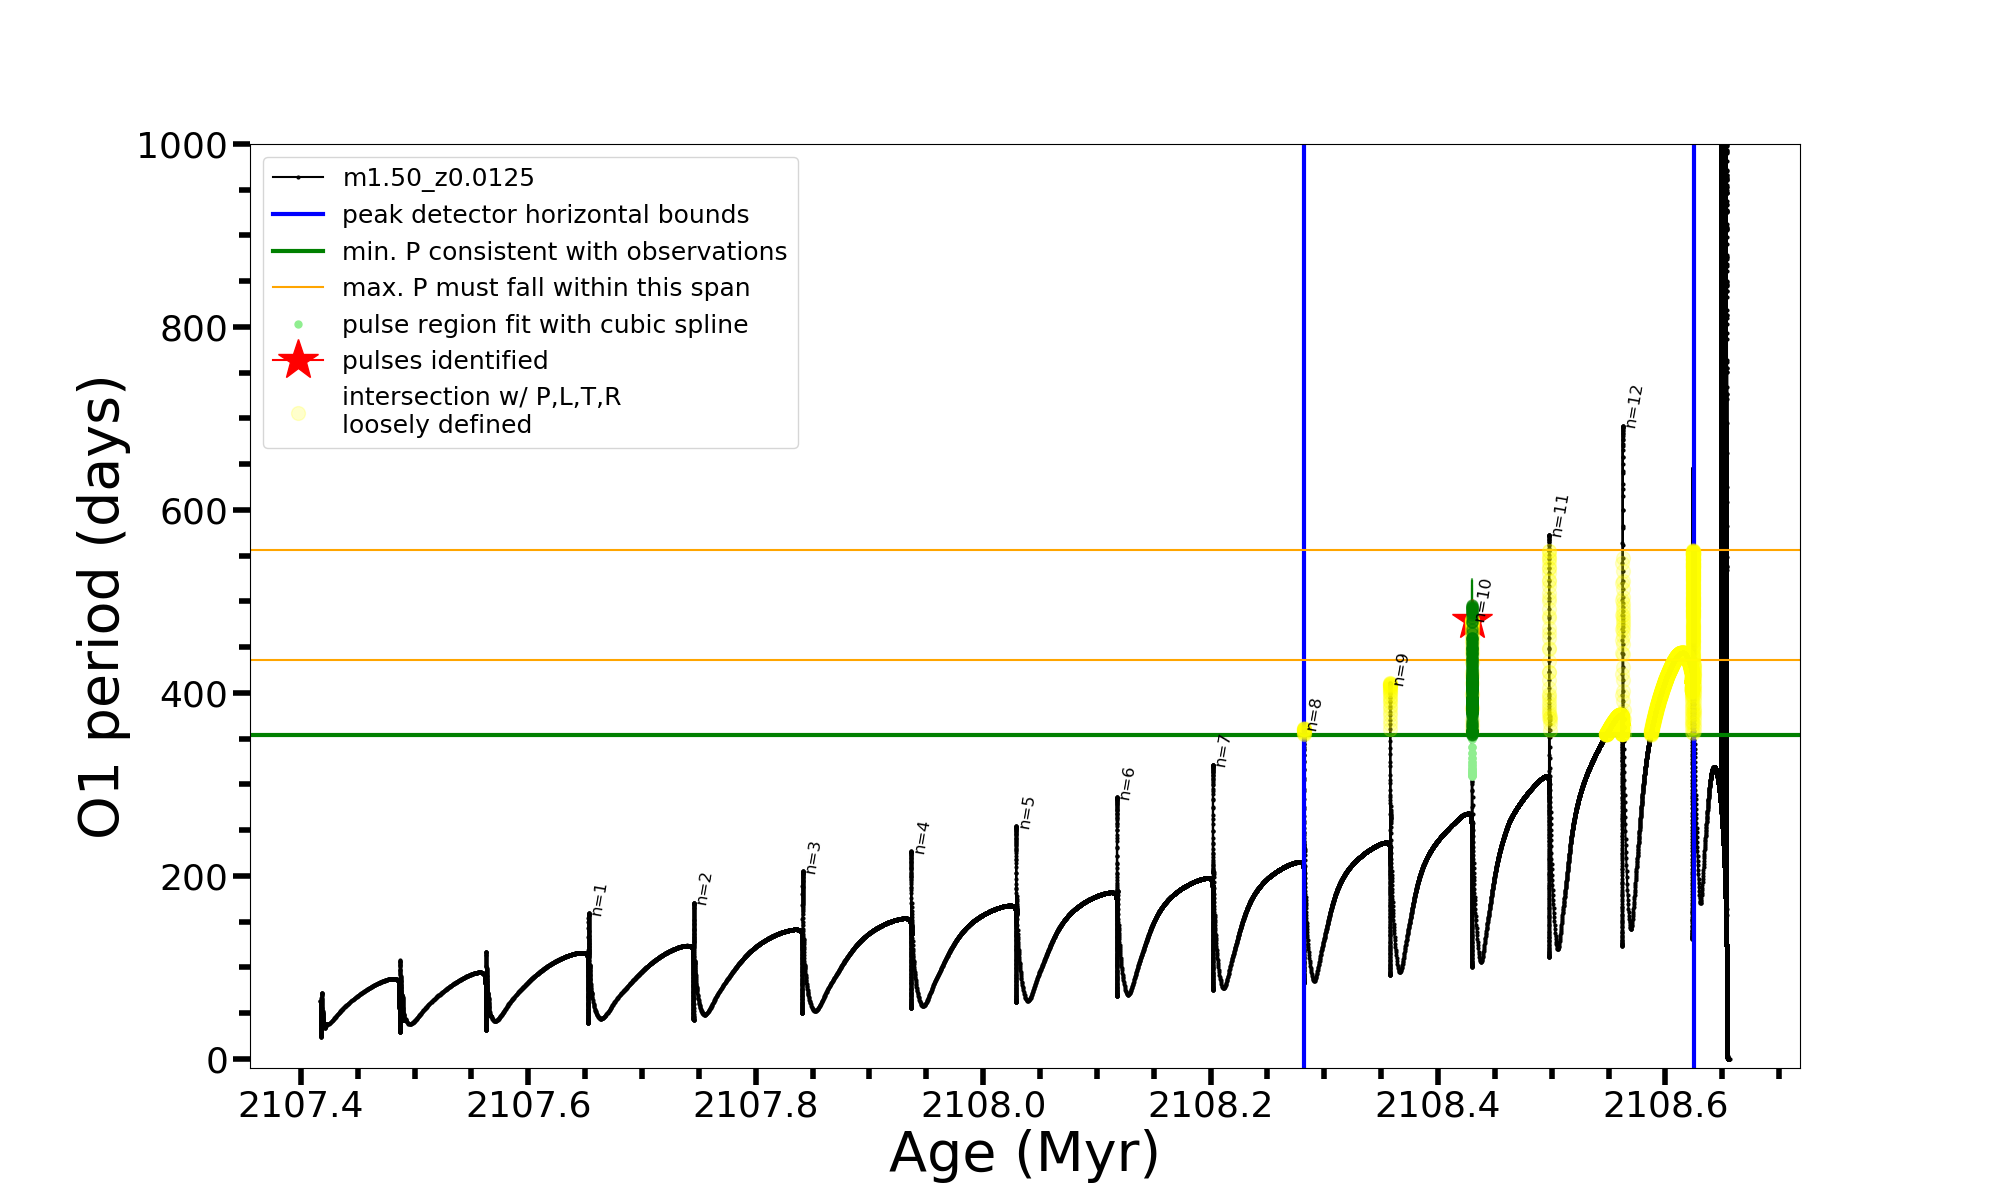Click the 2108.0 x-axis tick label
The width and height of the screenshot is (2000, 1200).
[983, 1106]
